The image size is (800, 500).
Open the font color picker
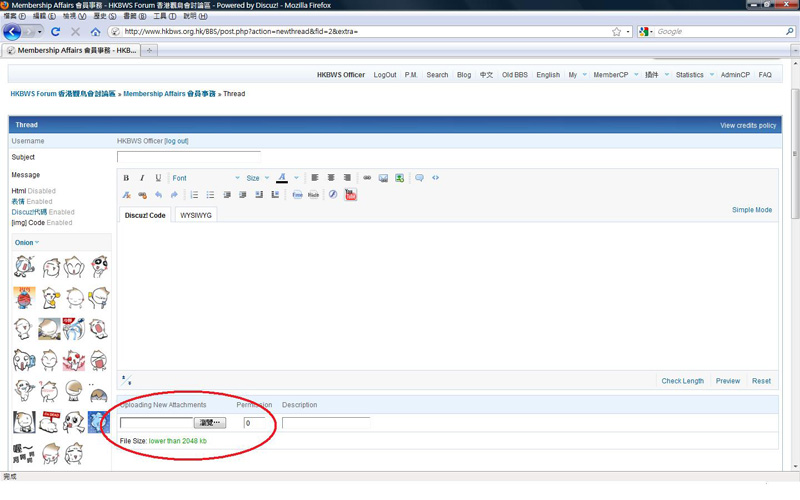coord(283,178)
